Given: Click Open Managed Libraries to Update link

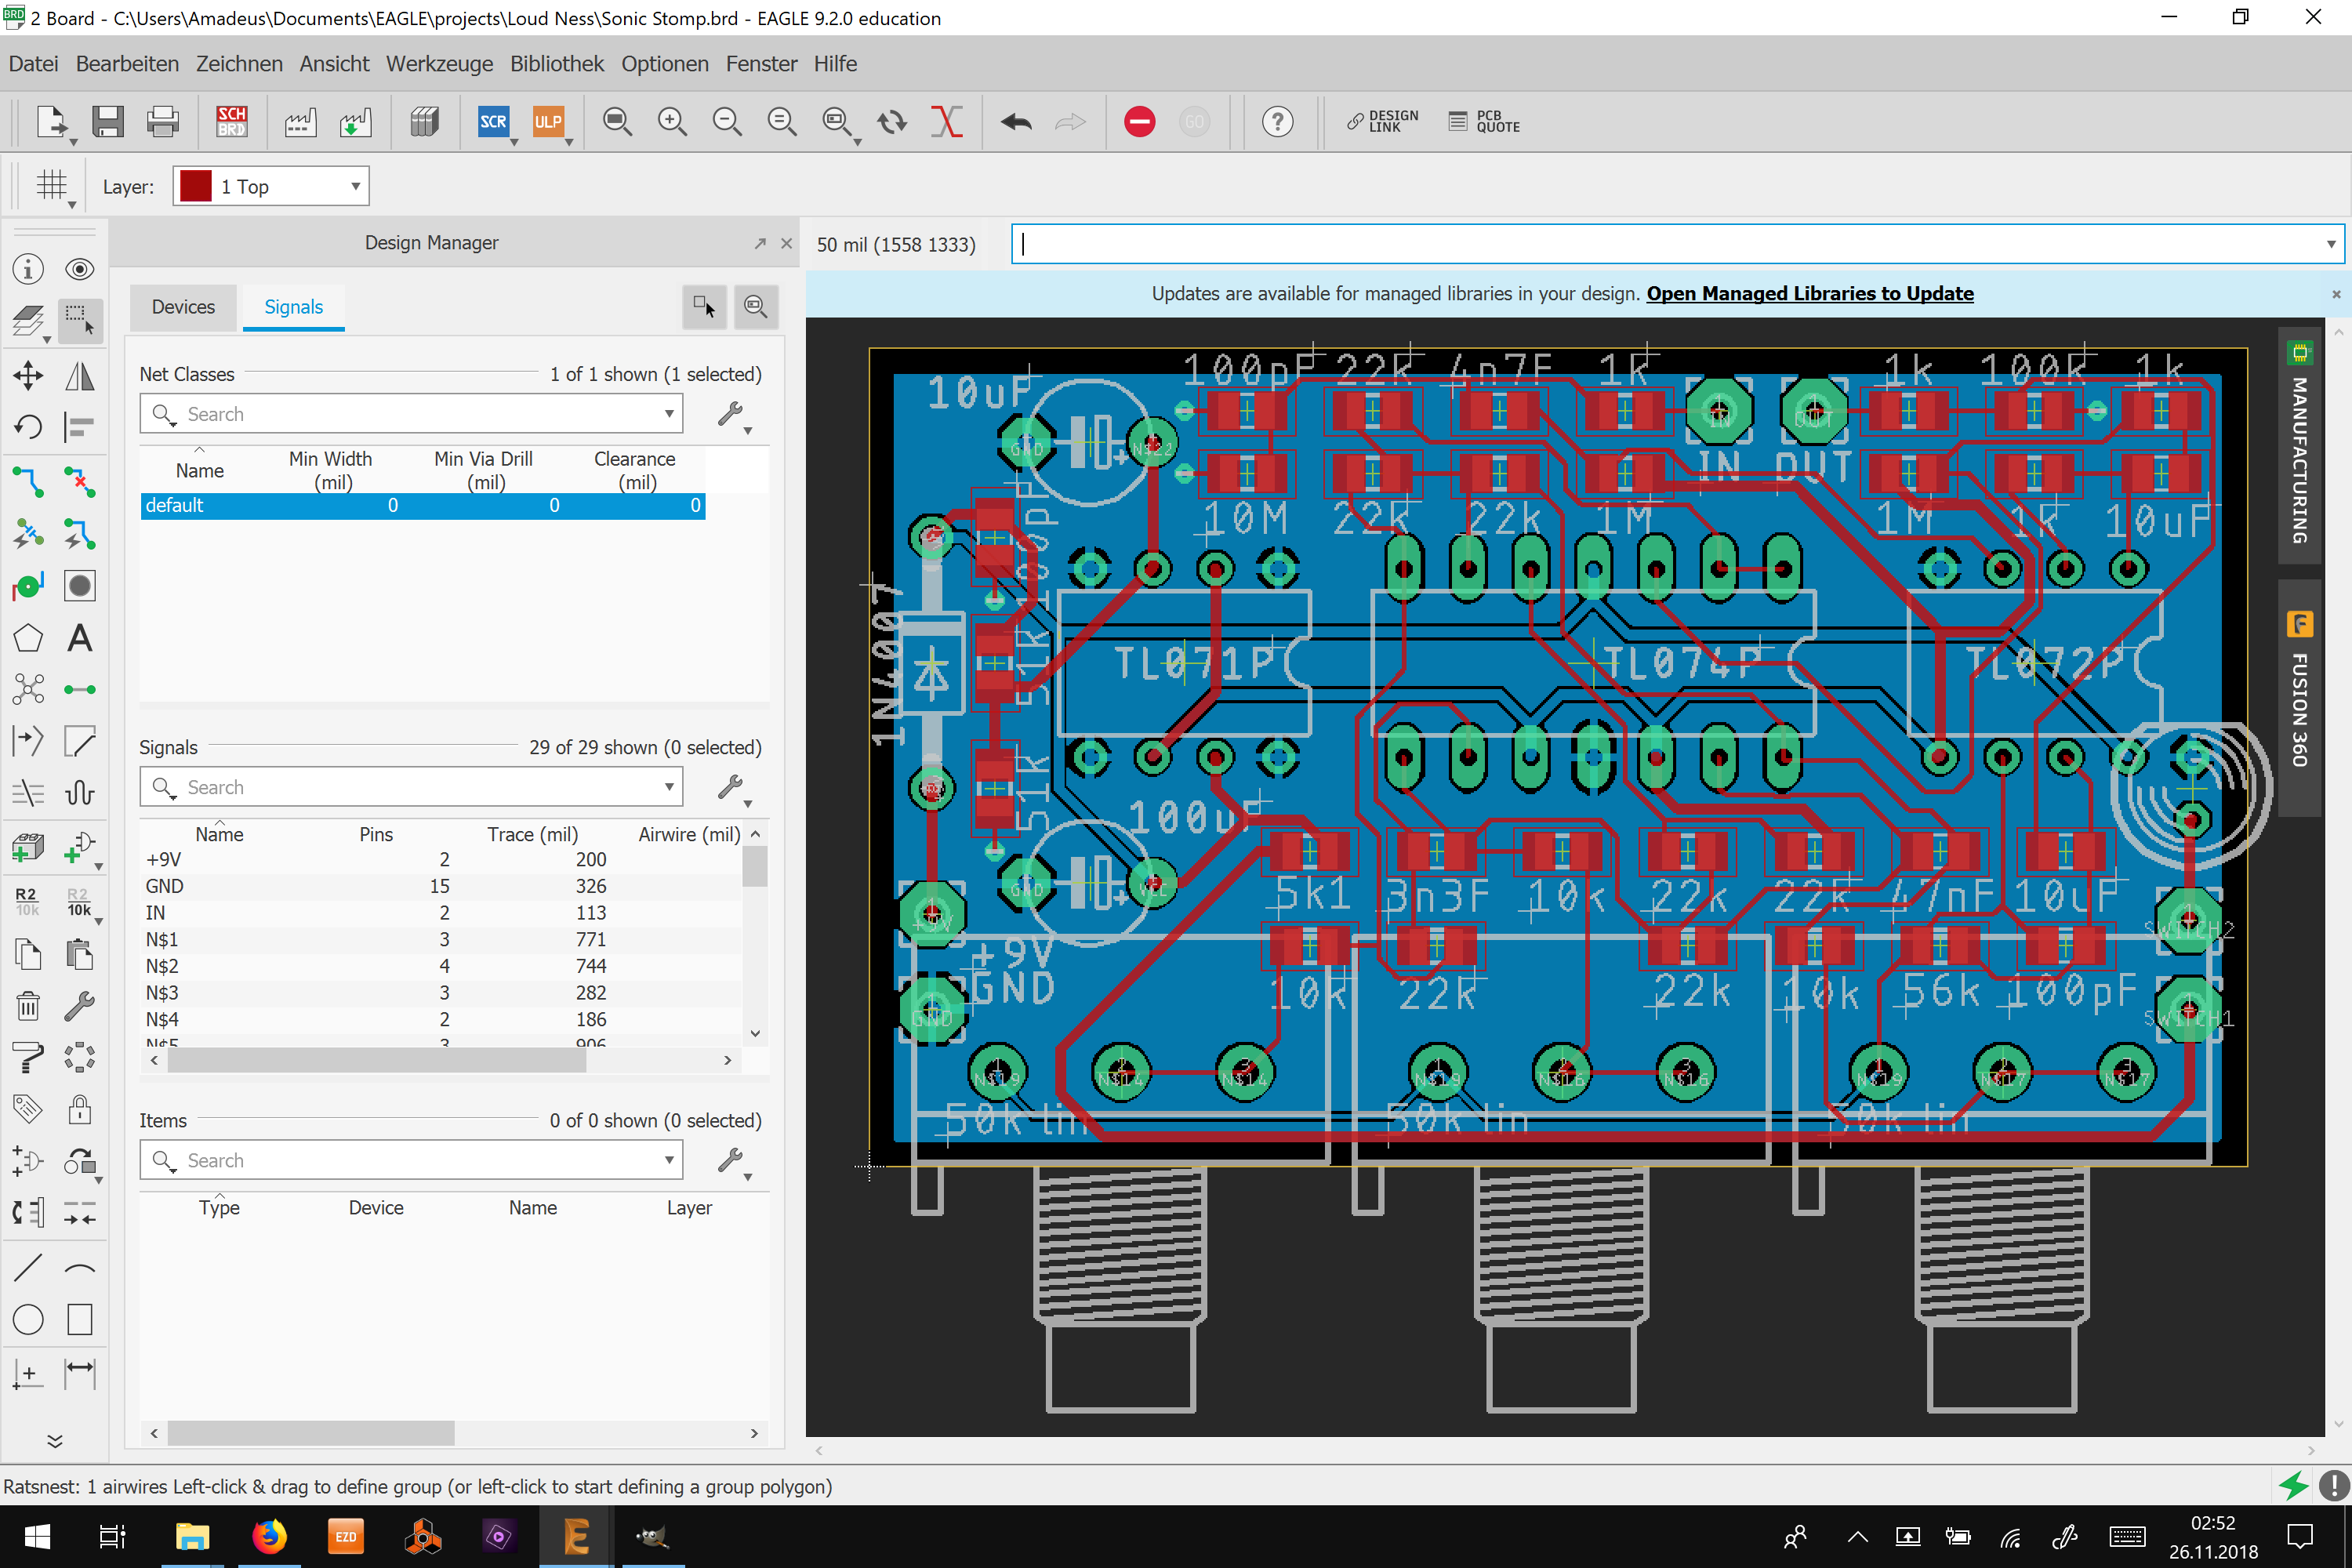Looking at the screenshot, I should click(1809, 293).
